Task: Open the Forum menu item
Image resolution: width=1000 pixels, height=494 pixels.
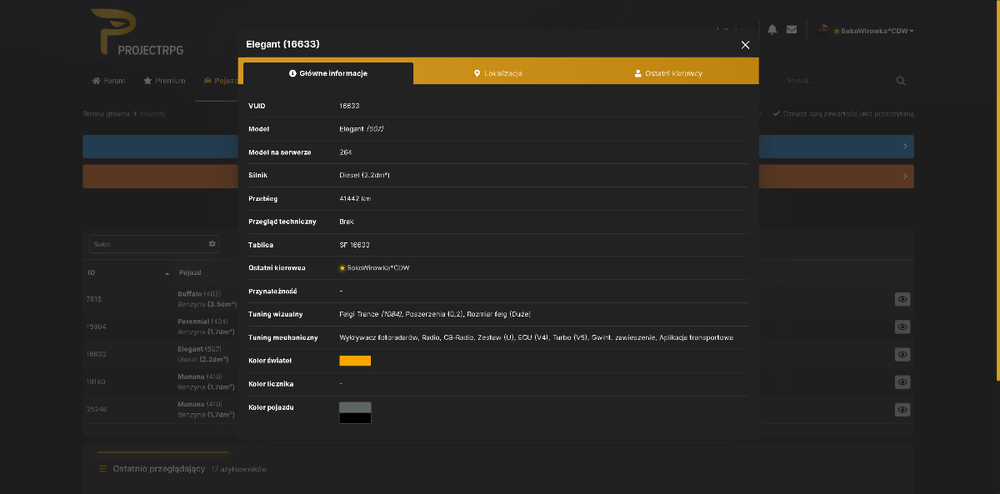Action: [x=108, y=81]
